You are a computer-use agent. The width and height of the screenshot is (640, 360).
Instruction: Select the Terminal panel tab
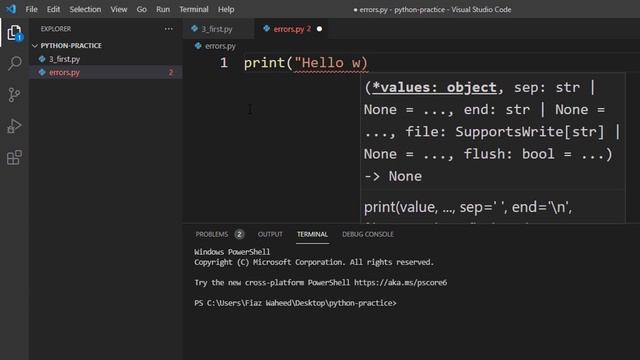[x=312, y=234]
